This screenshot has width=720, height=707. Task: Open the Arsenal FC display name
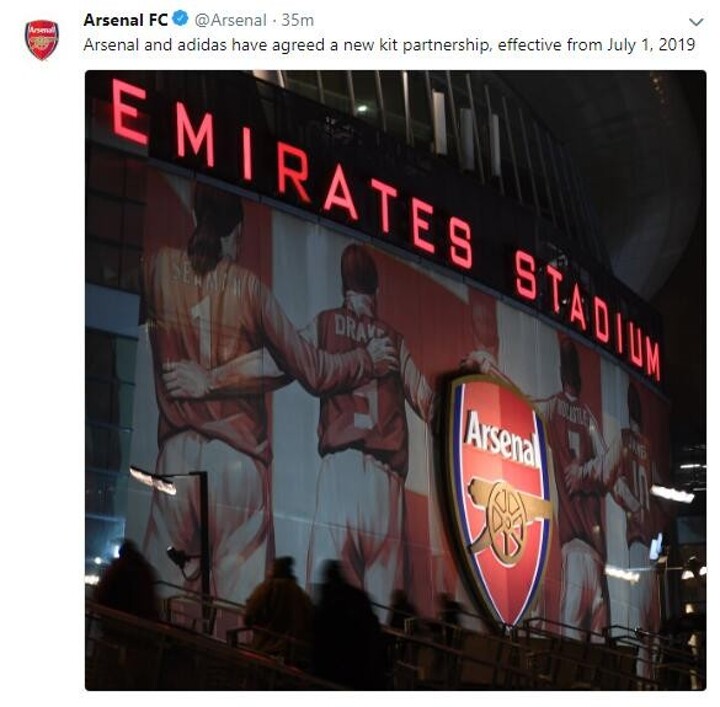pos(126,19)
